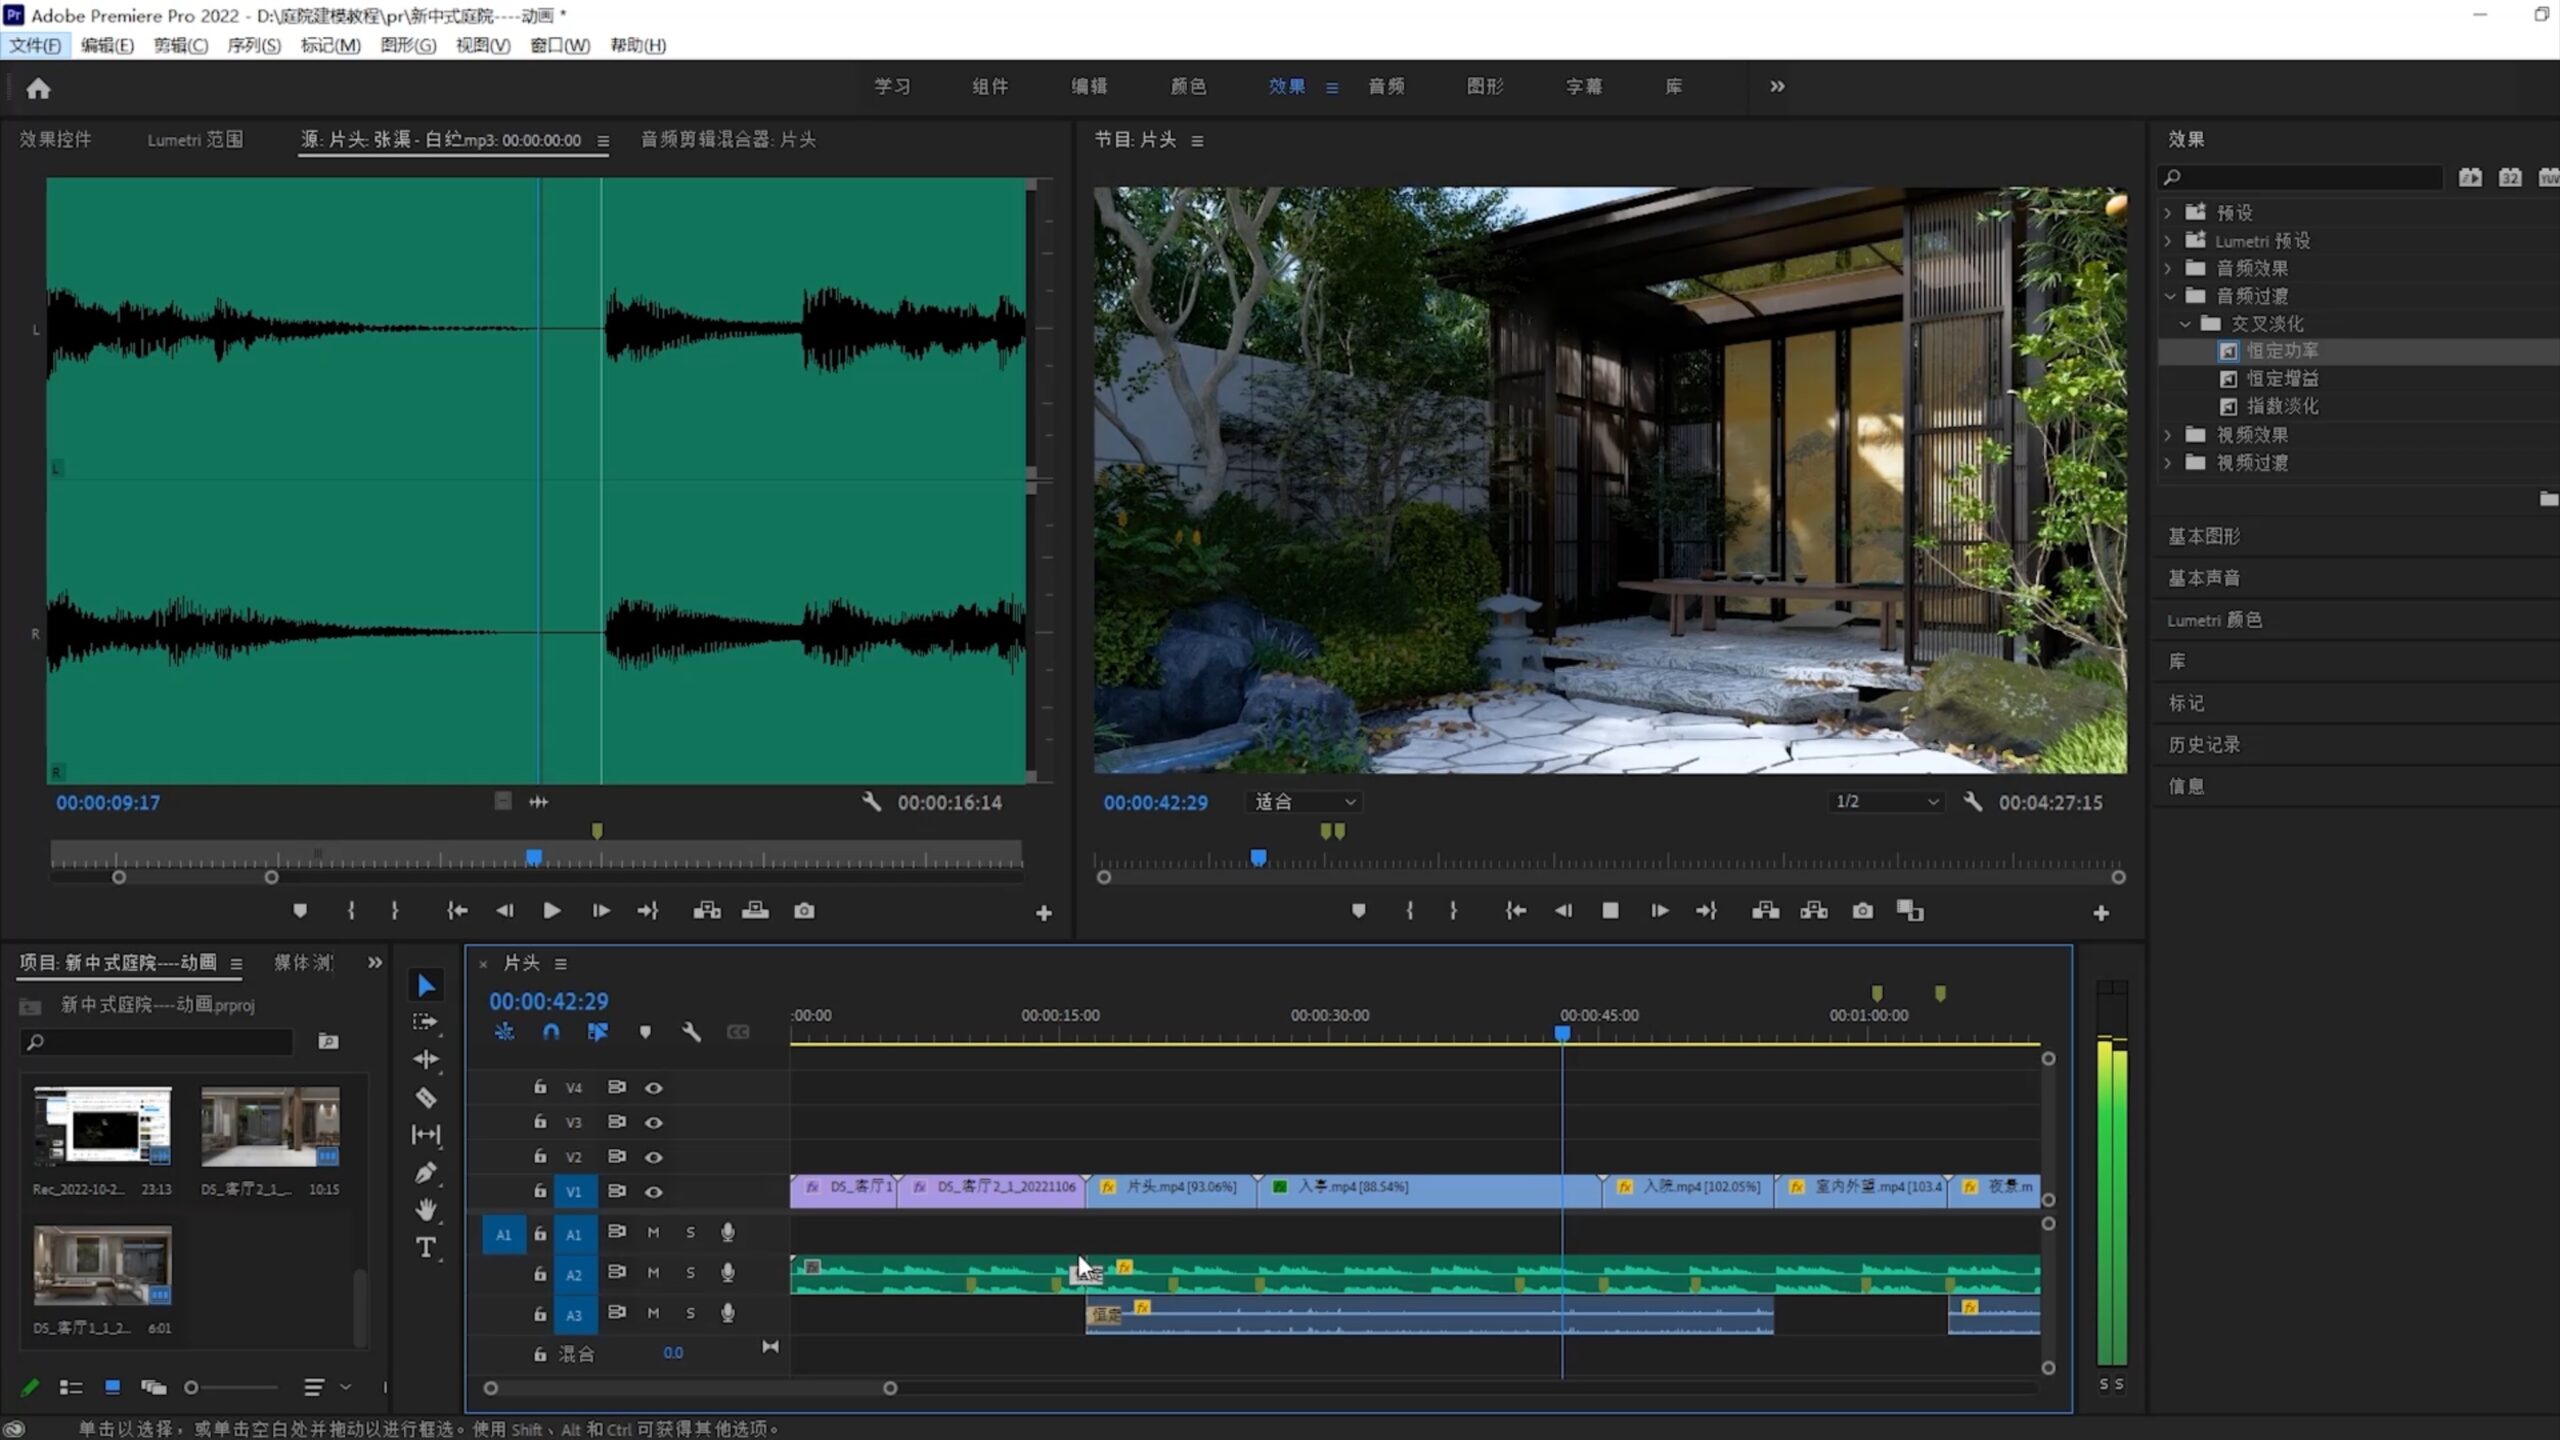Screen dimensions: 2560x1440
Task: Click the project panel zoom slider
Action: [192, 1387]
